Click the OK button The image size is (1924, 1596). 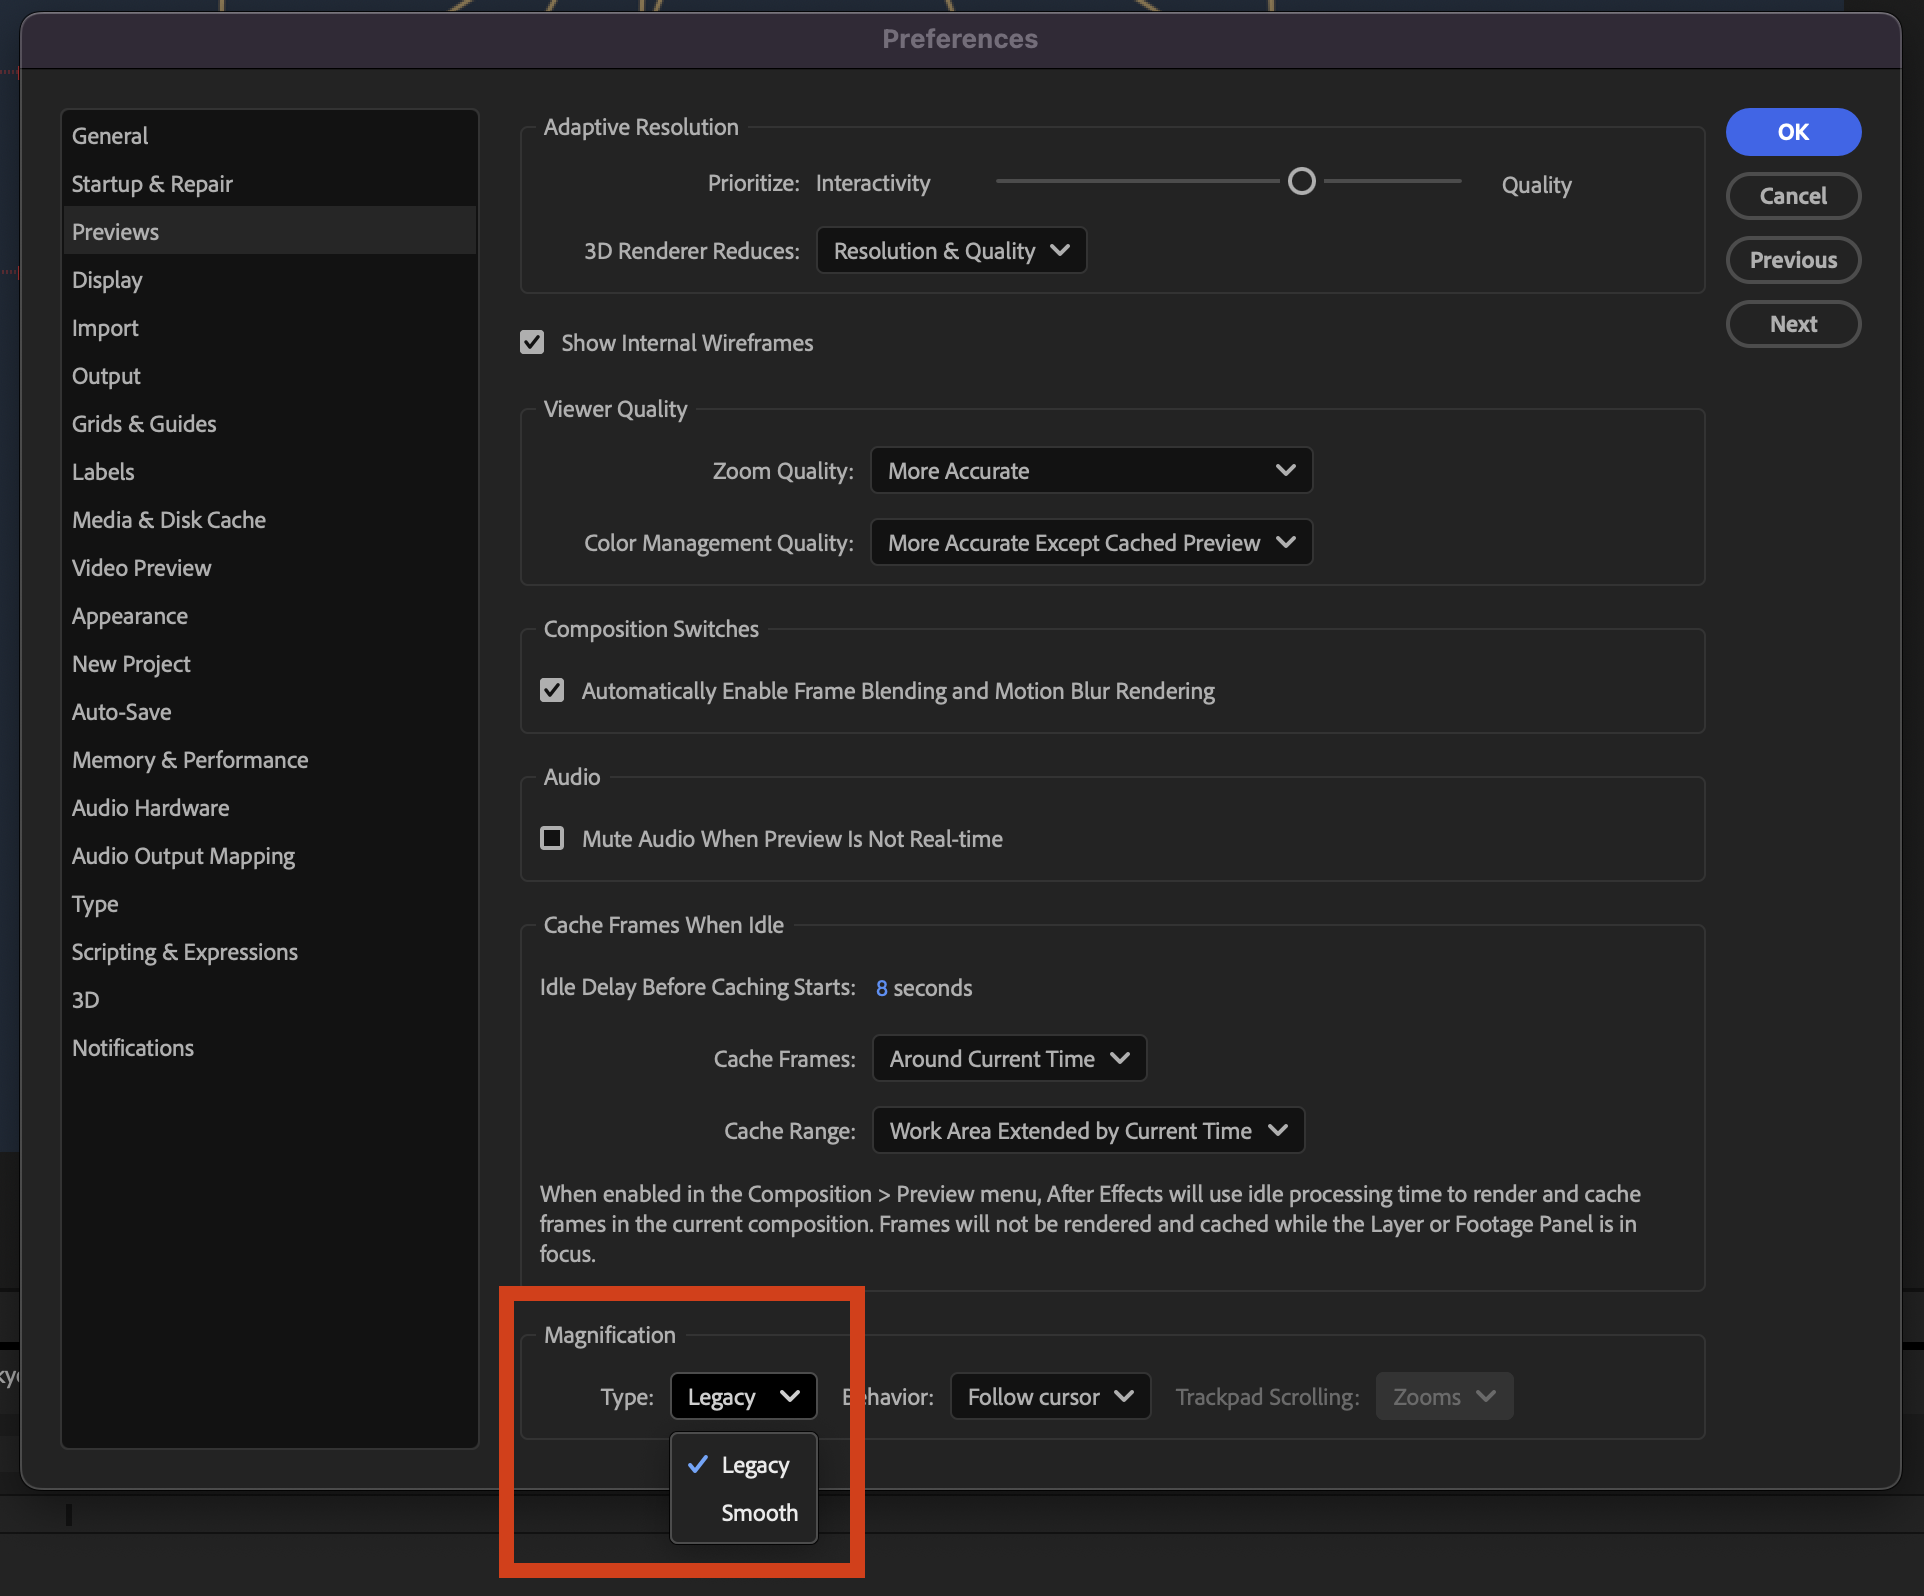(x=1792, y=131)
